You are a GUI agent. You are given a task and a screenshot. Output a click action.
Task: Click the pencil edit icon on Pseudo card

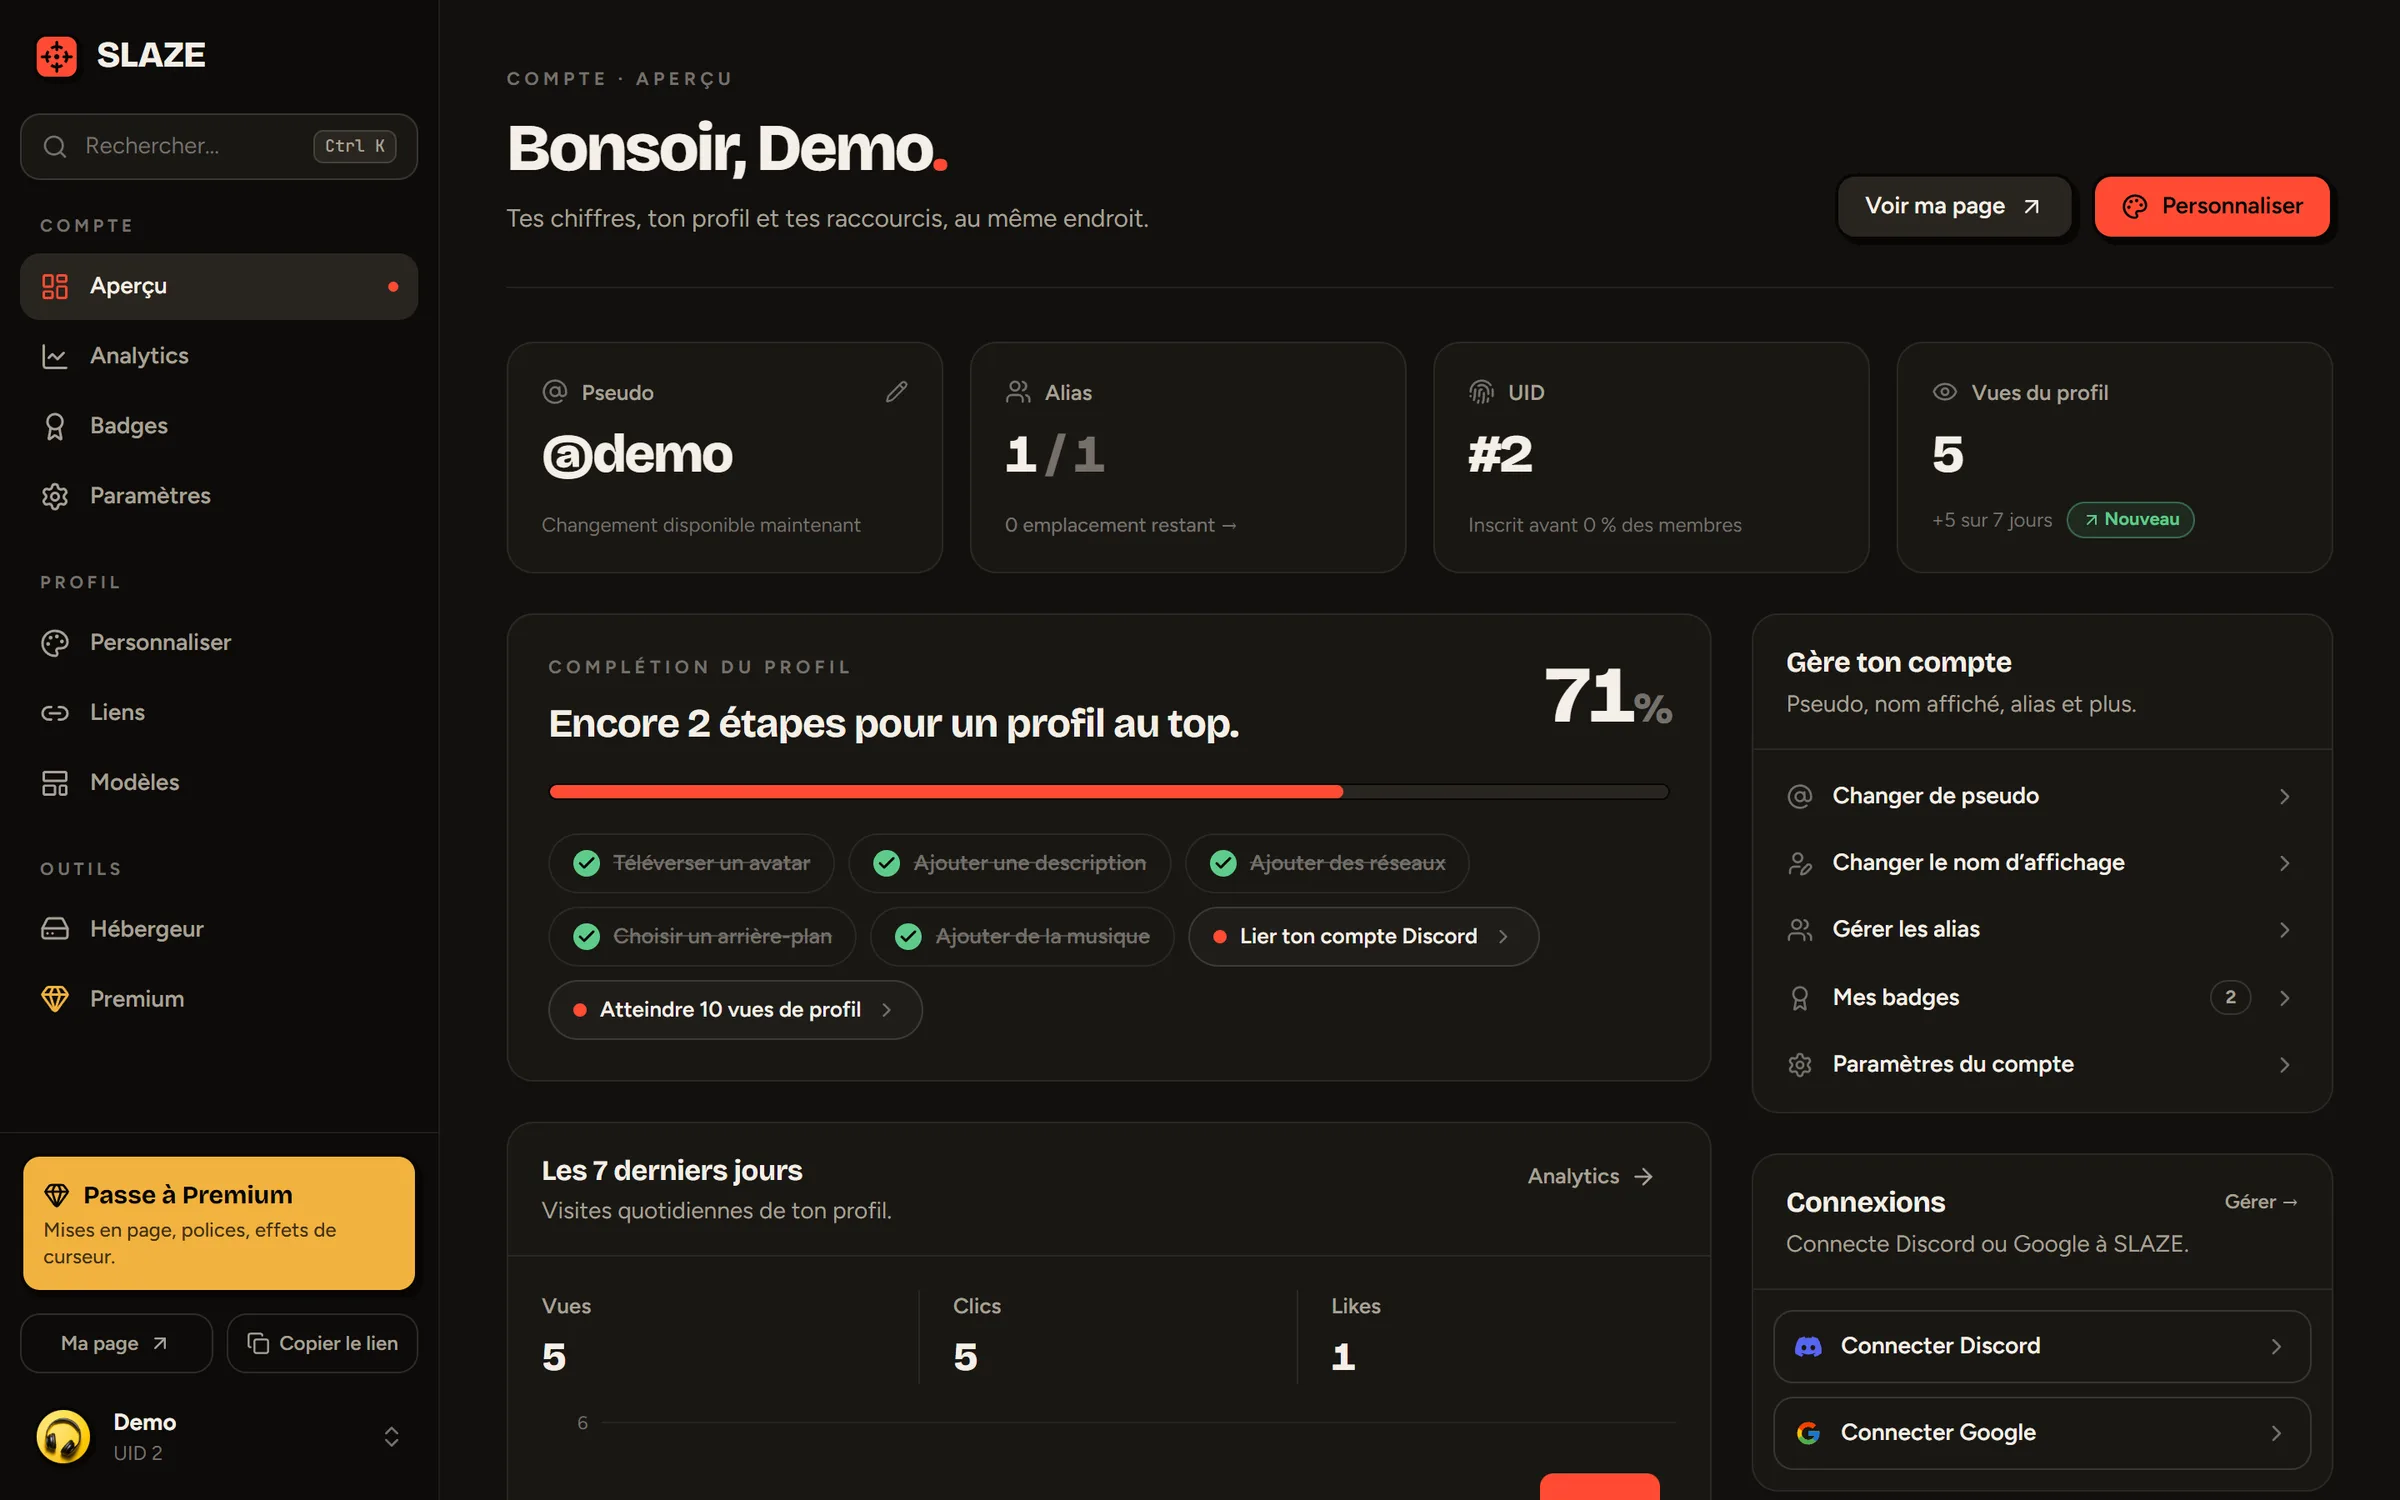(x=897, y=392)
